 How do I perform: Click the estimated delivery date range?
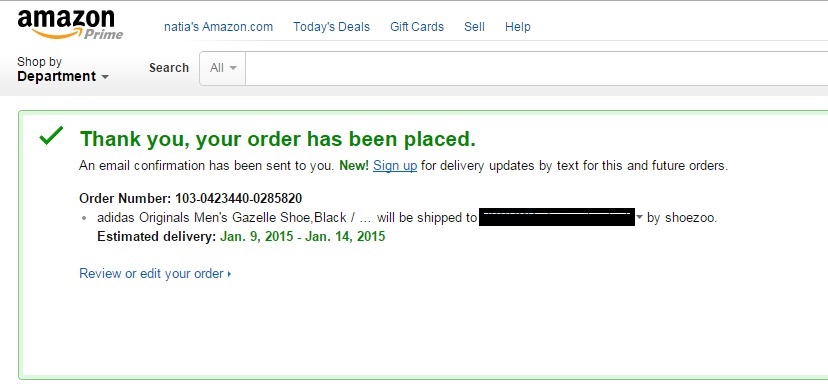tap(303, 236)
